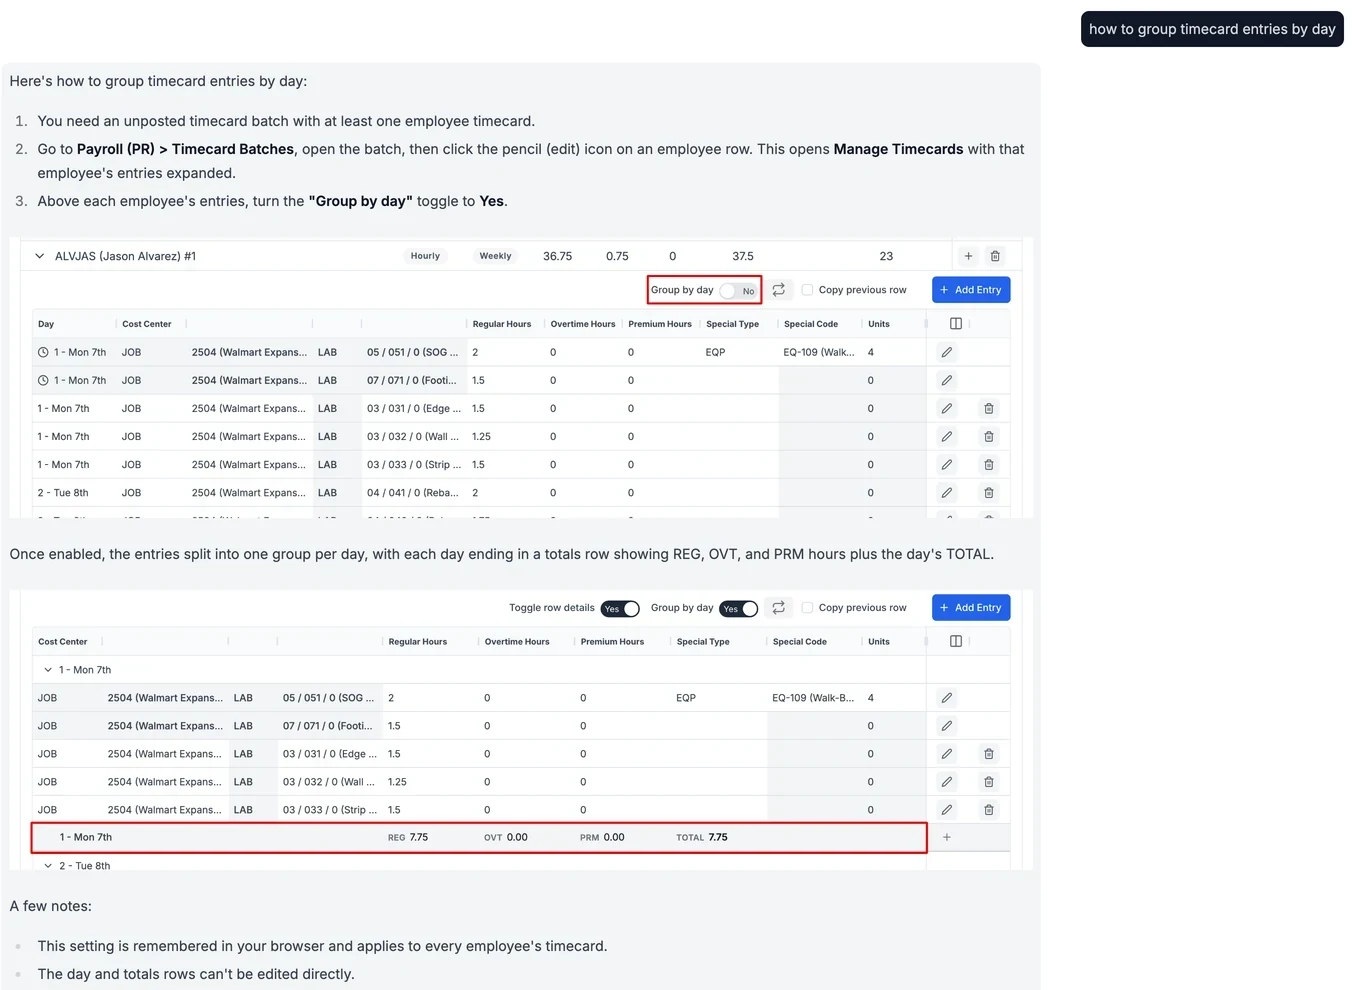Collapse the 1 - Mon 7th day group
This screenshot has height=990, width=1352.
tap(48, 670)
